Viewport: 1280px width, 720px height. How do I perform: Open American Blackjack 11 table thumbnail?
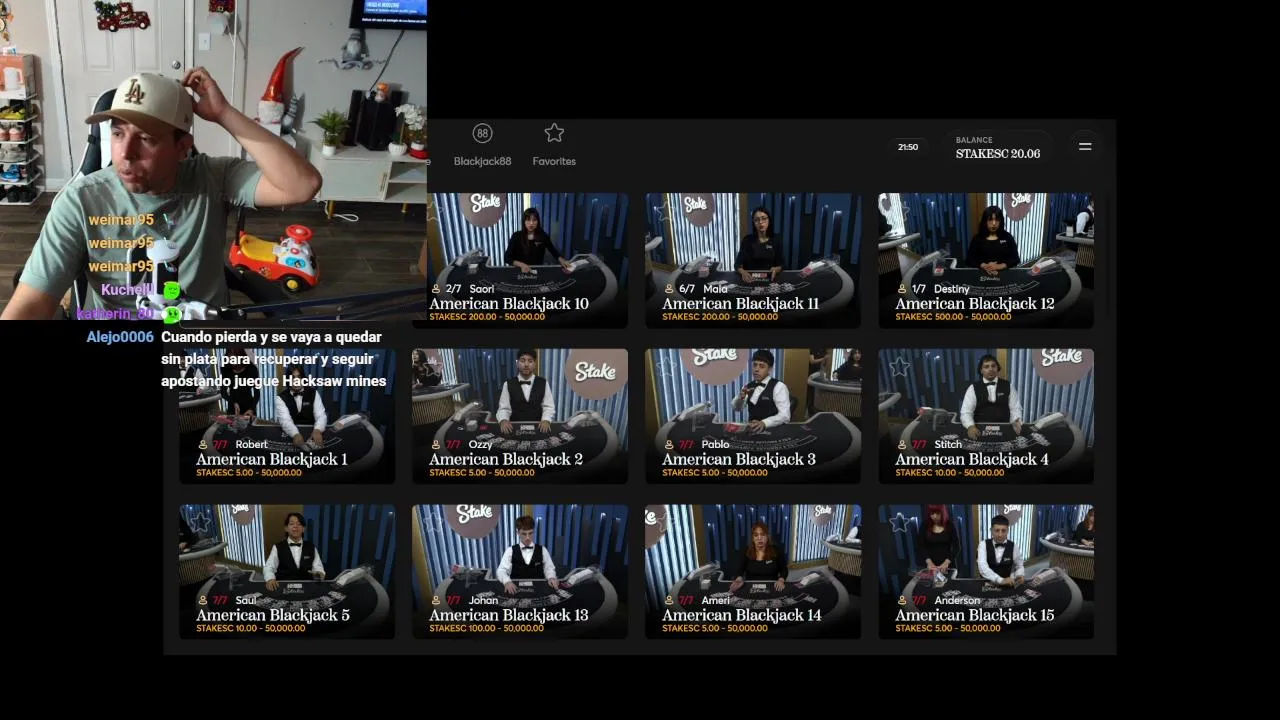tap(753, 260)
